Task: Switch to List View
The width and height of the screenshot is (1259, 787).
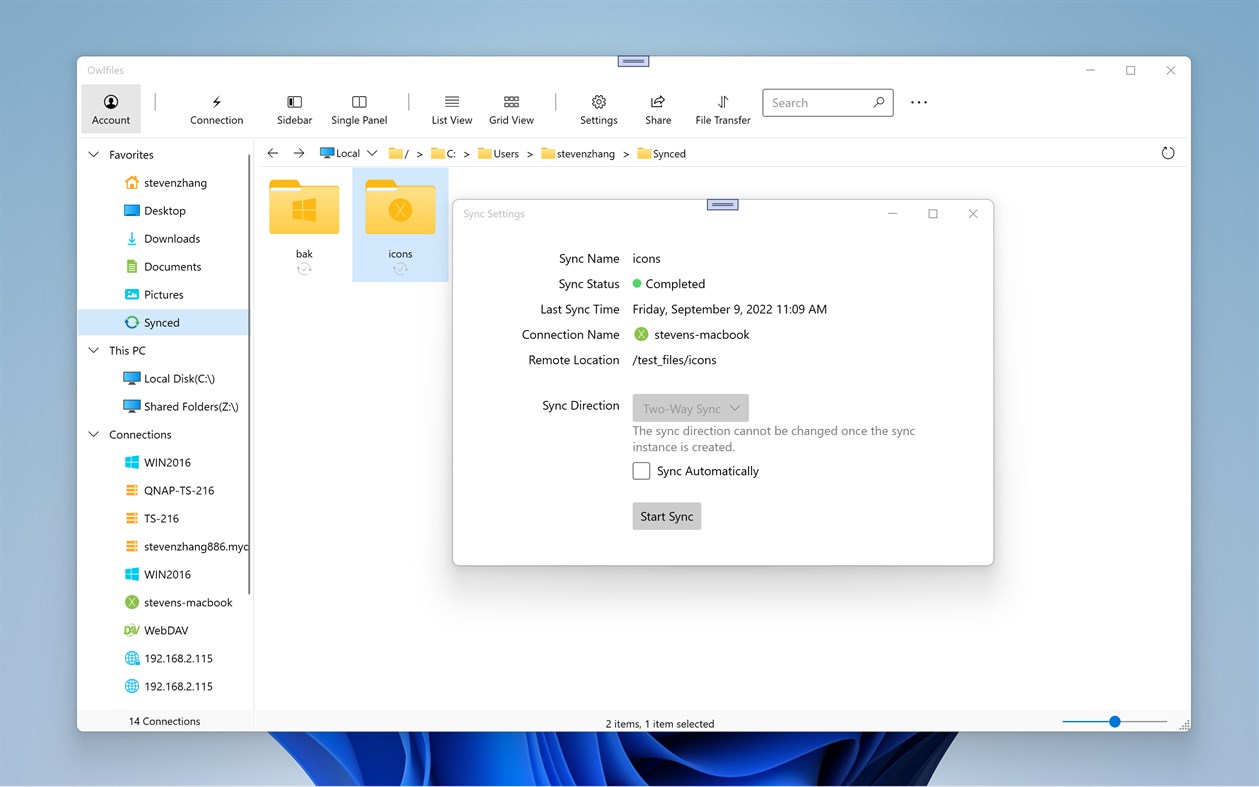Action: [451, 108]
